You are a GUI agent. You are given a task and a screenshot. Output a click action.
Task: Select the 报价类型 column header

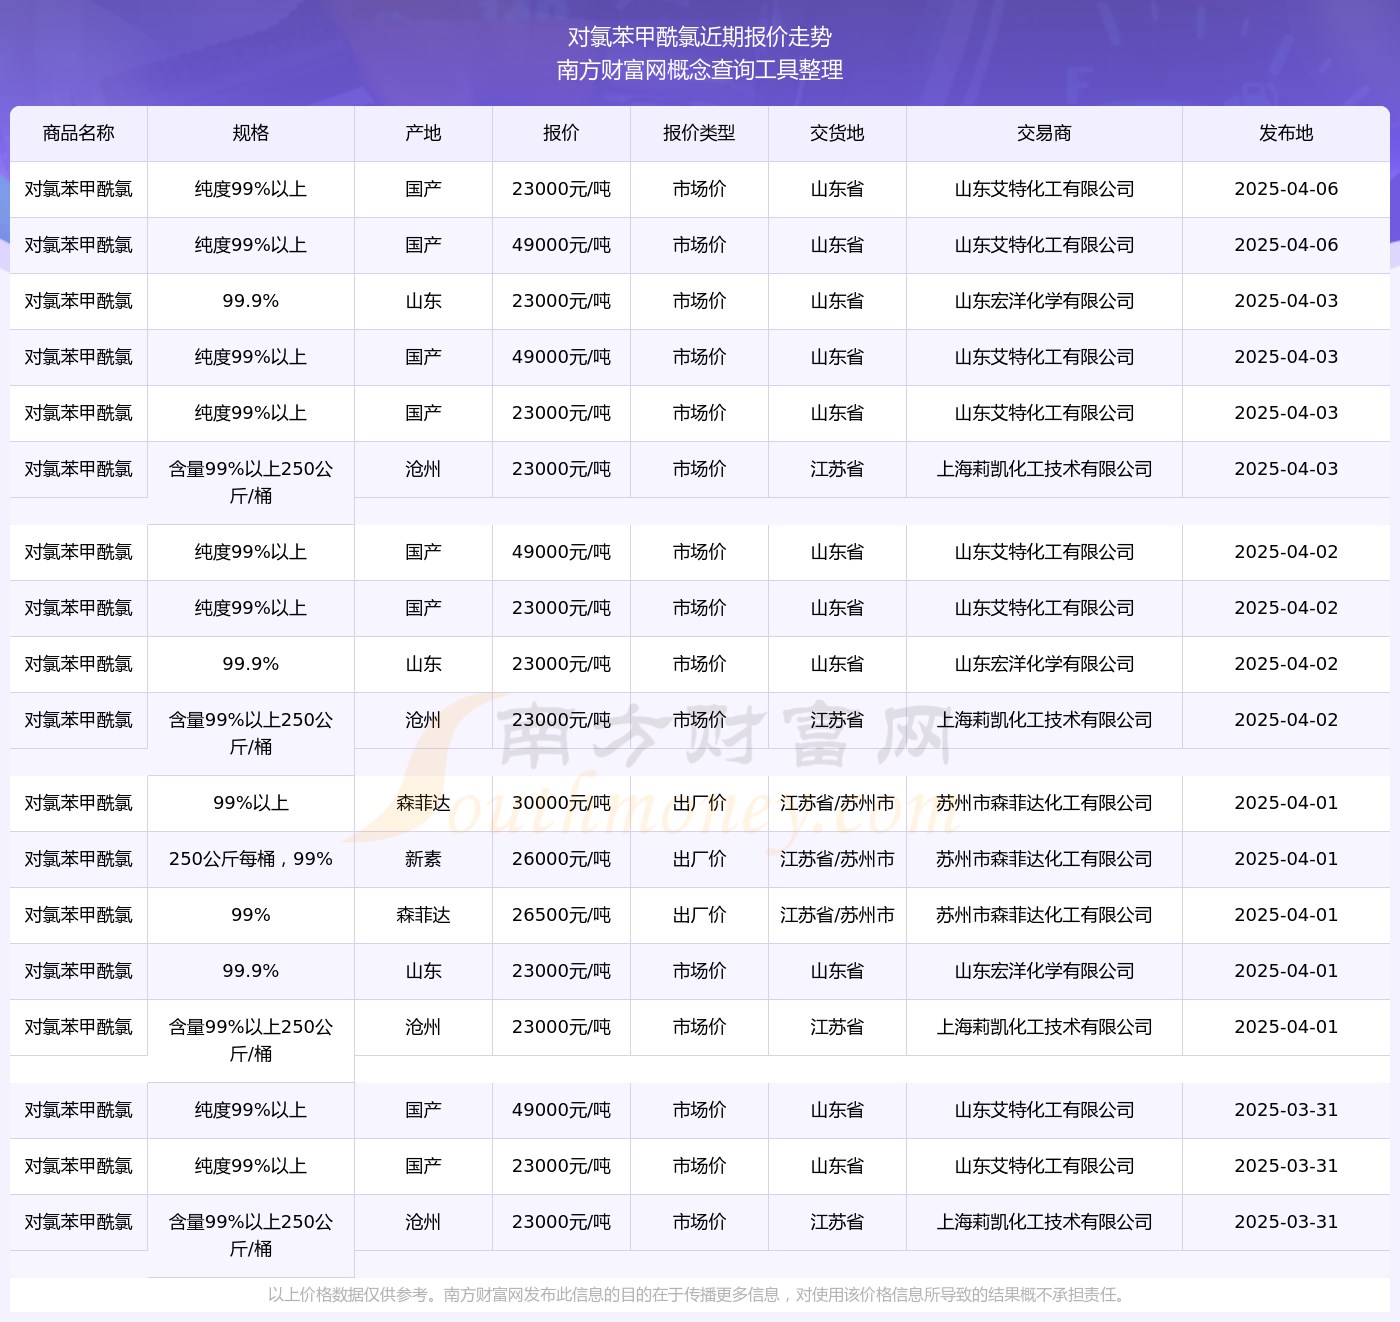[699, 133]
